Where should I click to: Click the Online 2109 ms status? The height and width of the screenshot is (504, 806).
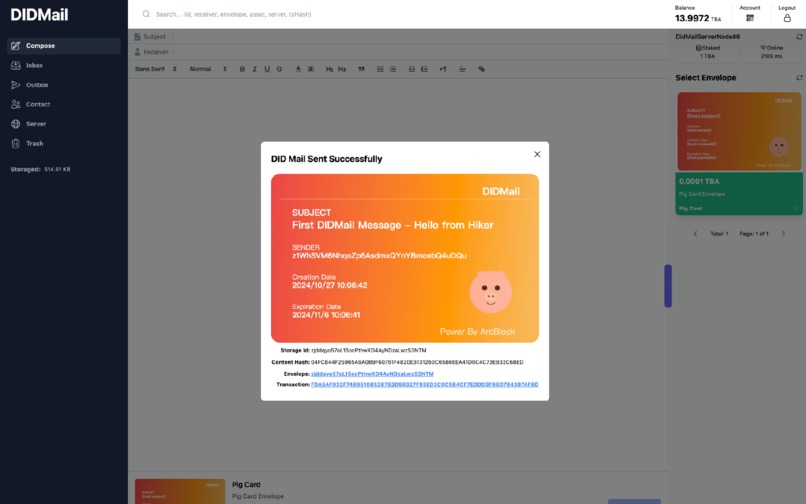click(x=771, y=51)
